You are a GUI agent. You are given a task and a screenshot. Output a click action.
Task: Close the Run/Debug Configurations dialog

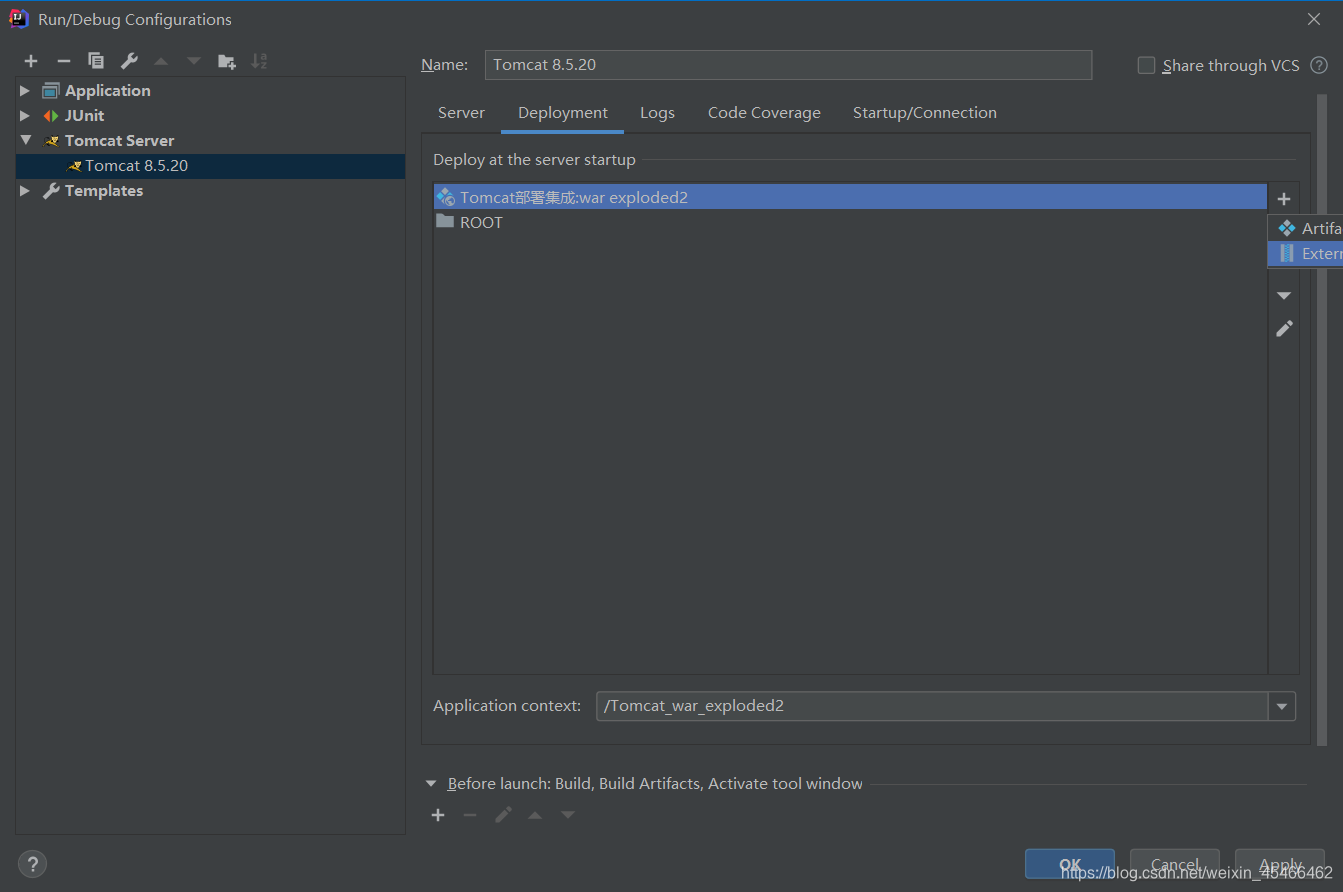[1314, 19]
